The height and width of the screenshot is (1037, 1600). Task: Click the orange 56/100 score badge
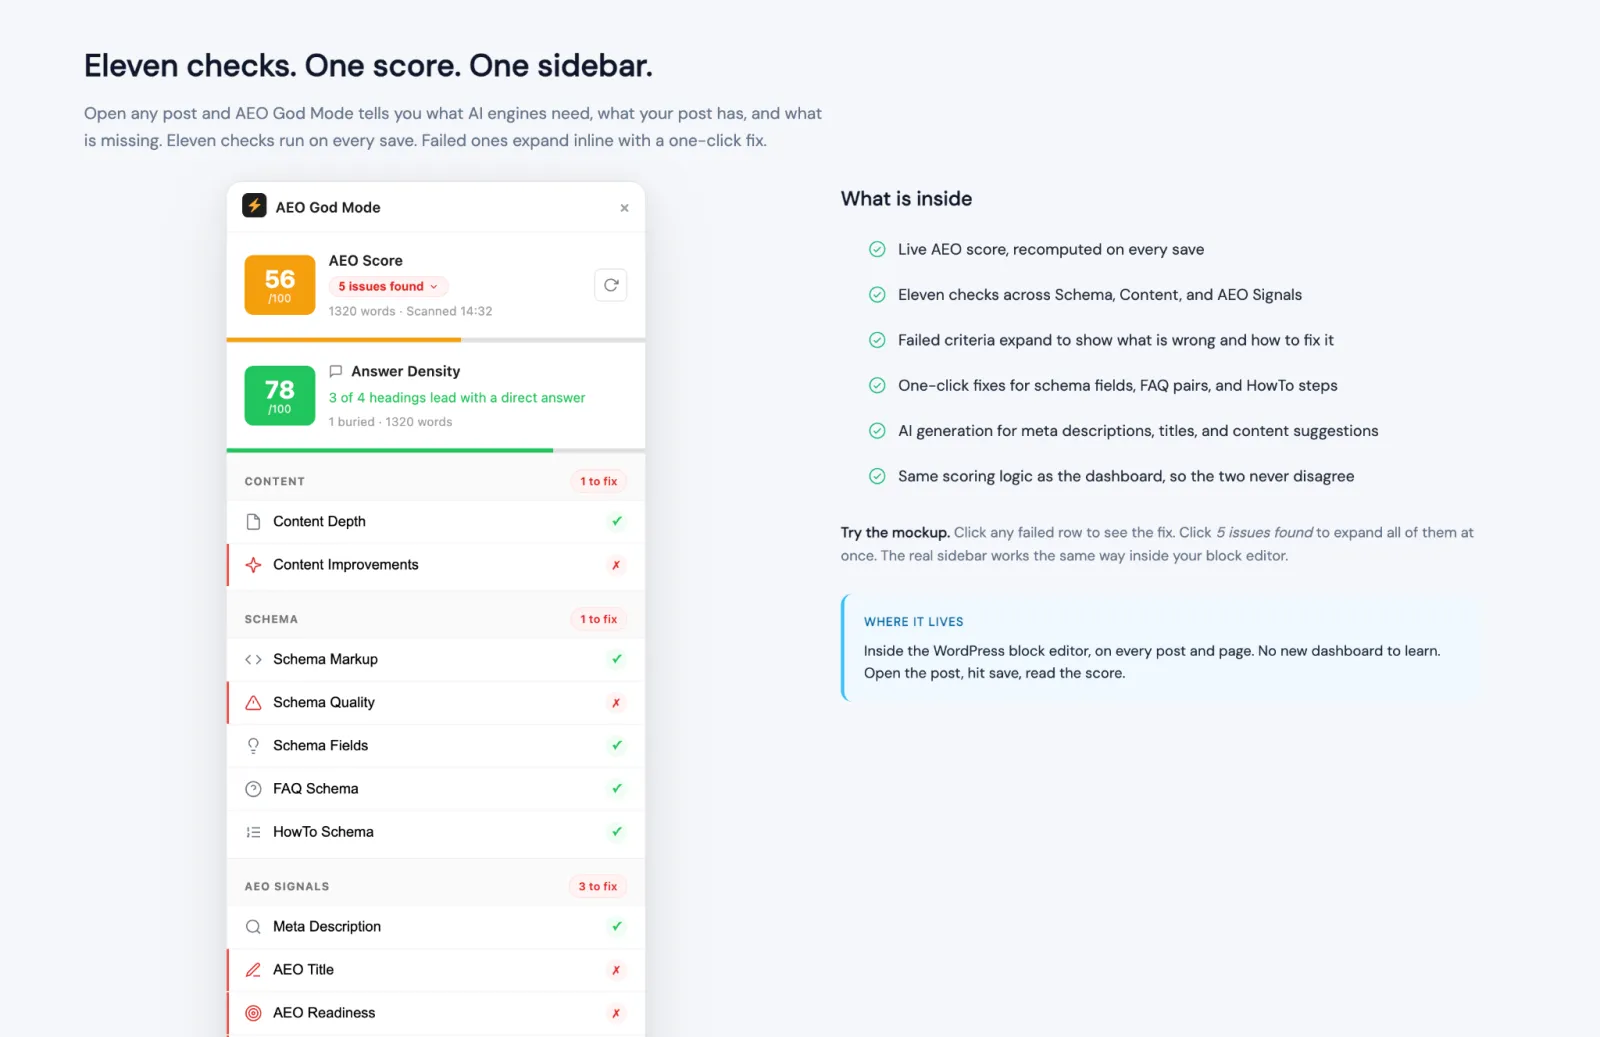280,285
